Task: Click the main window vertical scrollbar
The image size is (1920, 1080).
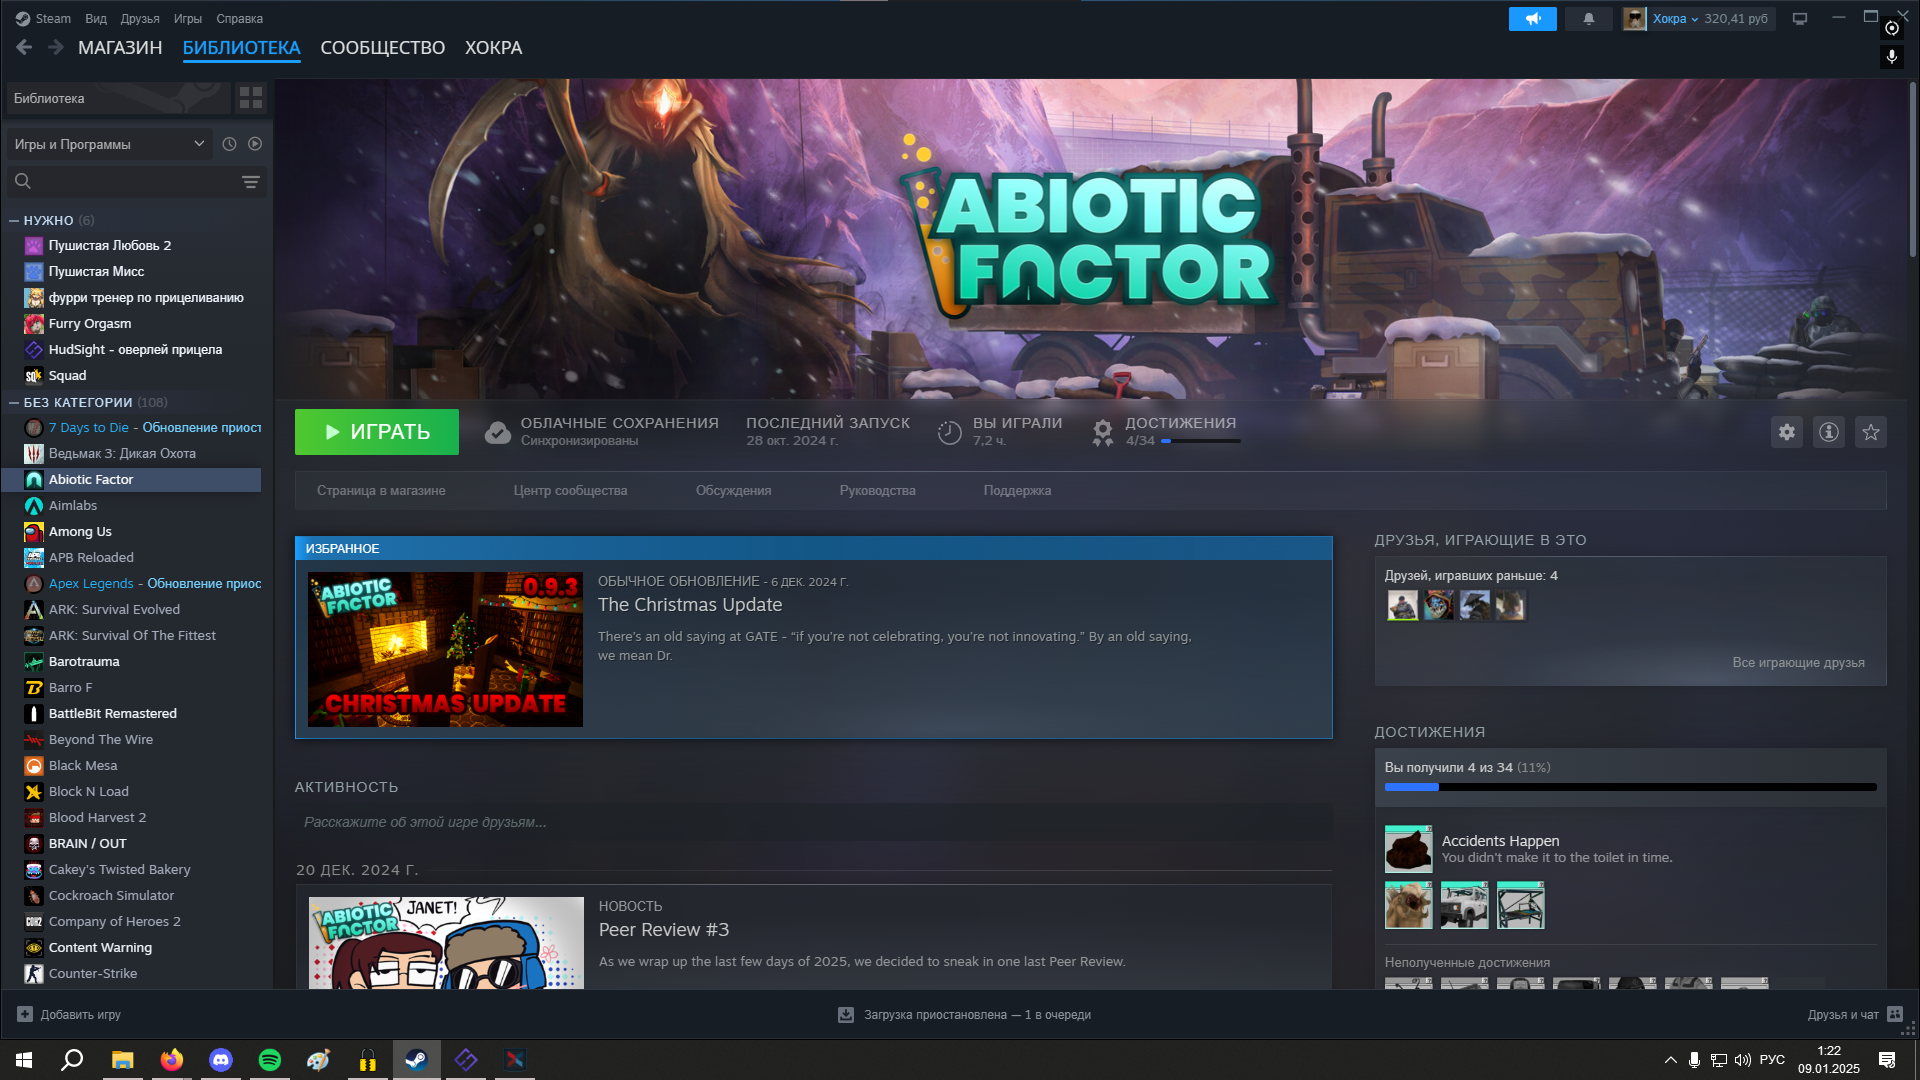Action: pyautogui.click(x=1912, y=170)
